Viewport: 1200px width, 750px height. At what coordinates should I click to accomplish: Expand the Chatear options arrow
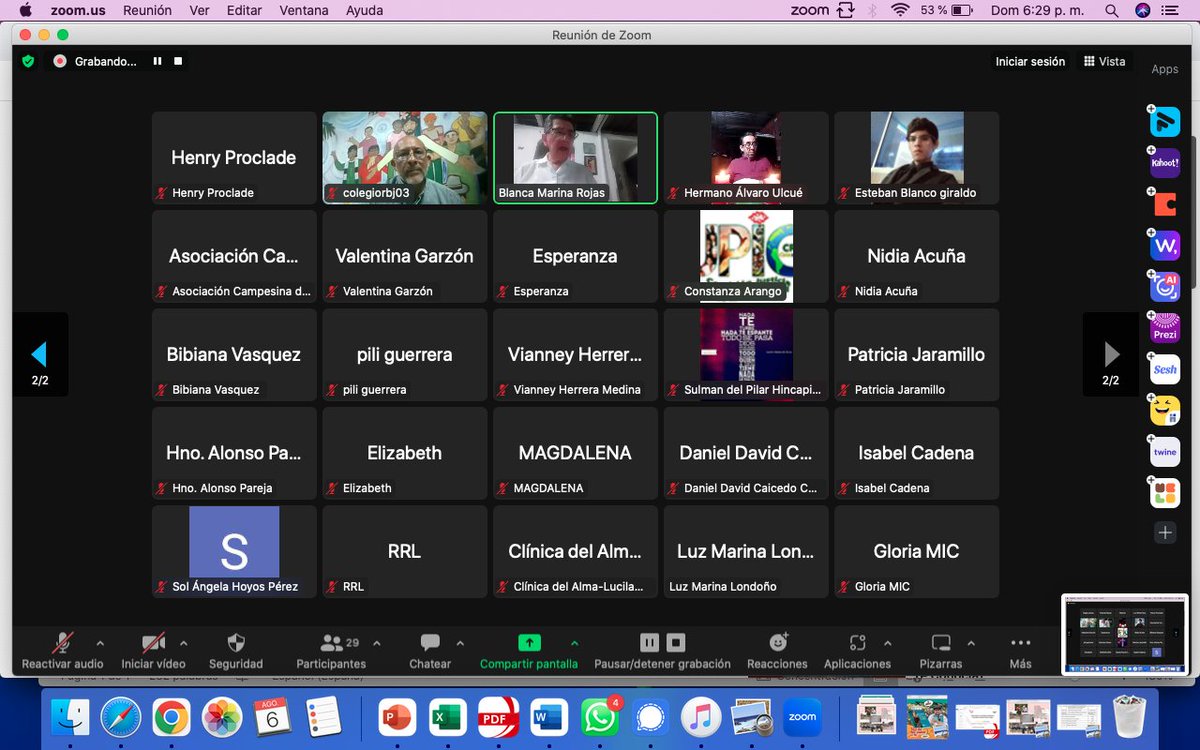coord(460,643)
